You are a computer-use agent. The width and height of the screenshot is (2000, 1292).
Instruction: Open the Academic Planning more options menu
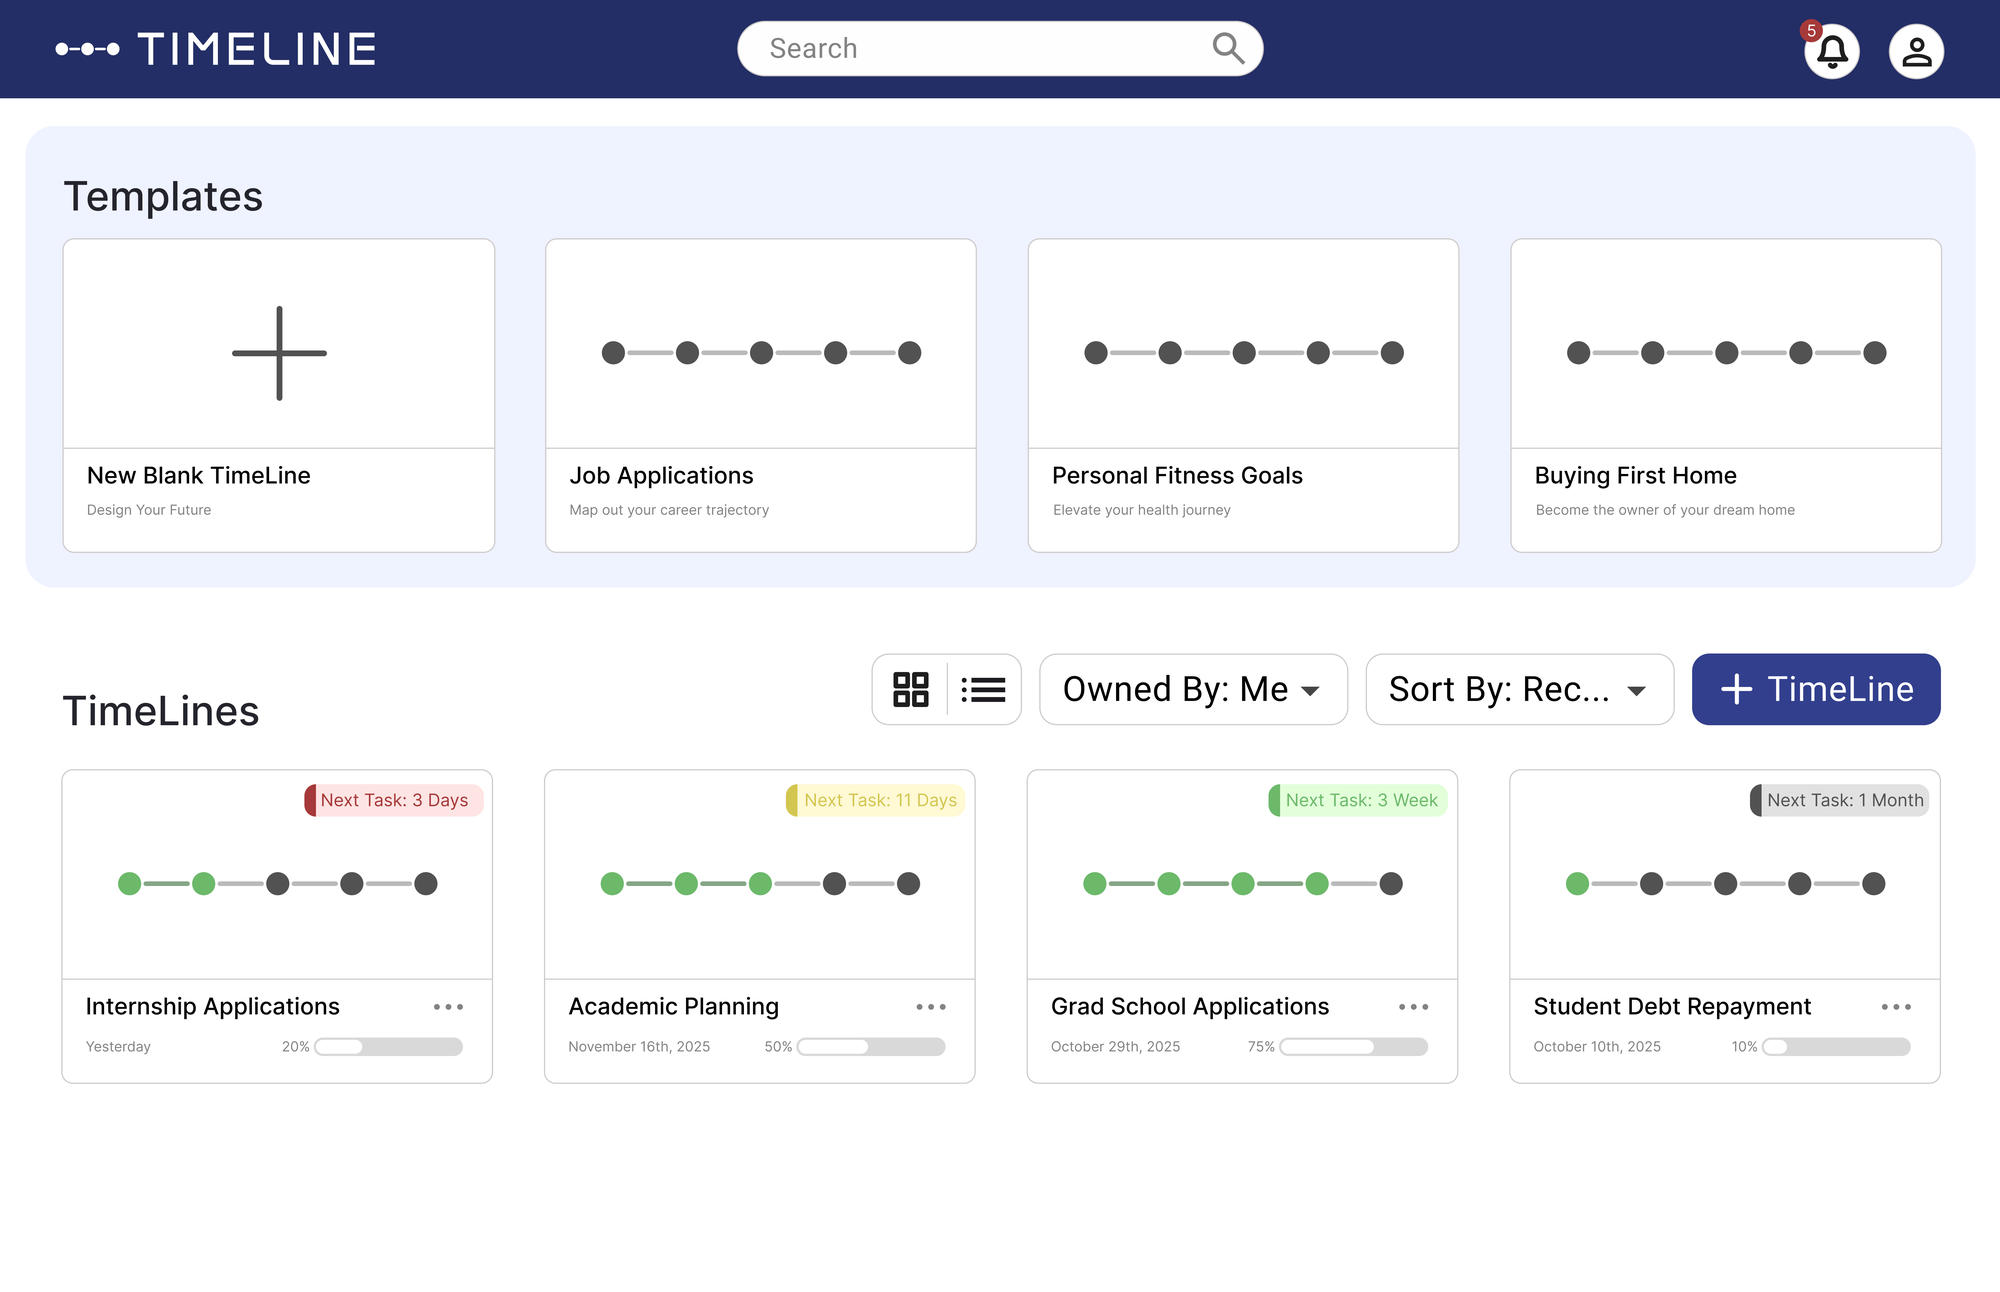(931, 1007)
